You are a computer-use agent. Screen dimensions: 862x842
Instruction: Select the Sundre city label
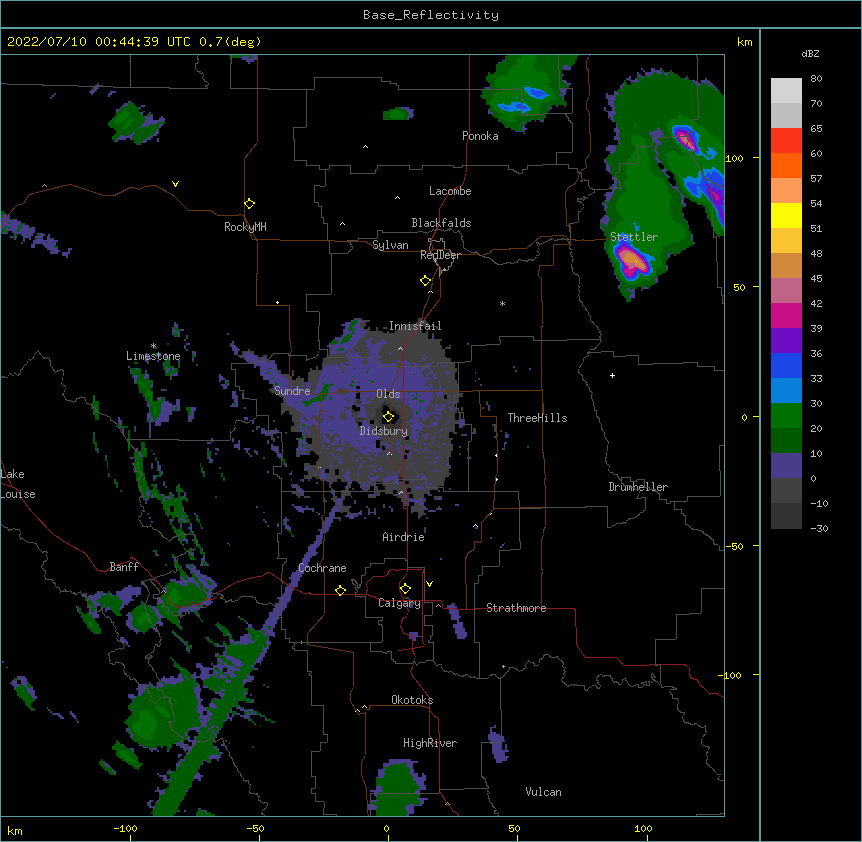click(292, 391)
